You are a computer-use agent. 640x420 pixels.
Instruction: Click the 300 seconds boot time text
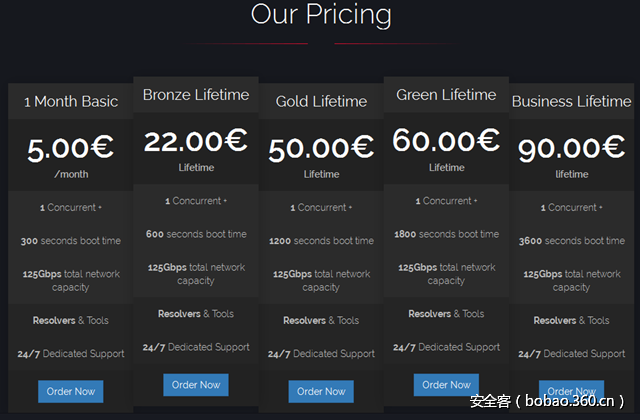coord(71,241)
